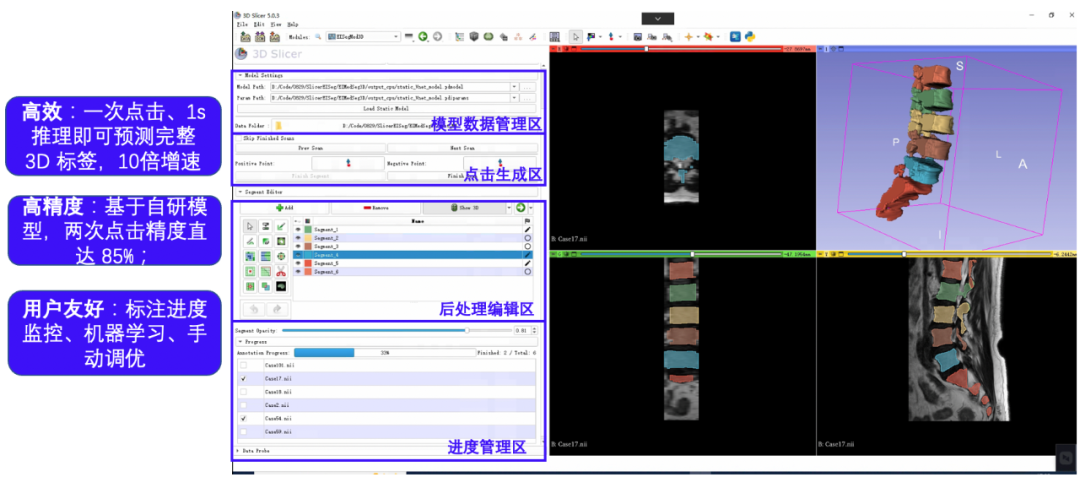This screenshot has width=1080, height=477.
Task: Go forward to next module (gray arrow)
Action: tap(437, 36)
